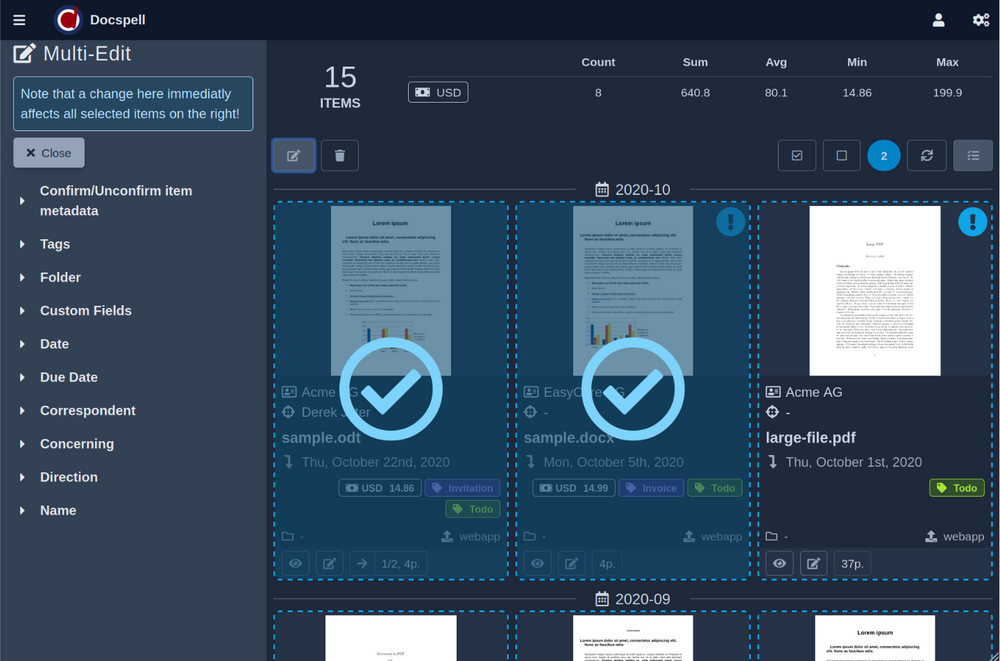This screenshot has width=1000, height=661.
Task: Deselect all items with the empty box button
Action: [841, 156]
